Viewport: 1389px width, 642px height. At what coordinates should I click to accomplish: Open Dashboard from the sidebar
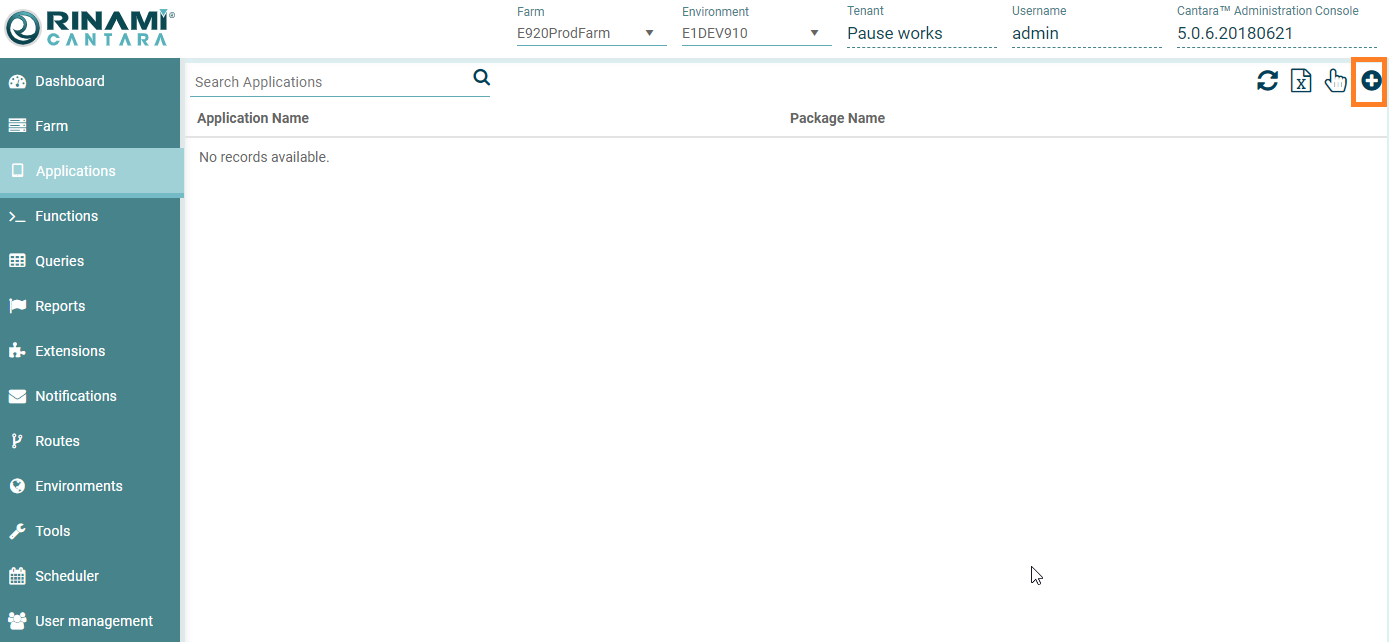[69, 81]
